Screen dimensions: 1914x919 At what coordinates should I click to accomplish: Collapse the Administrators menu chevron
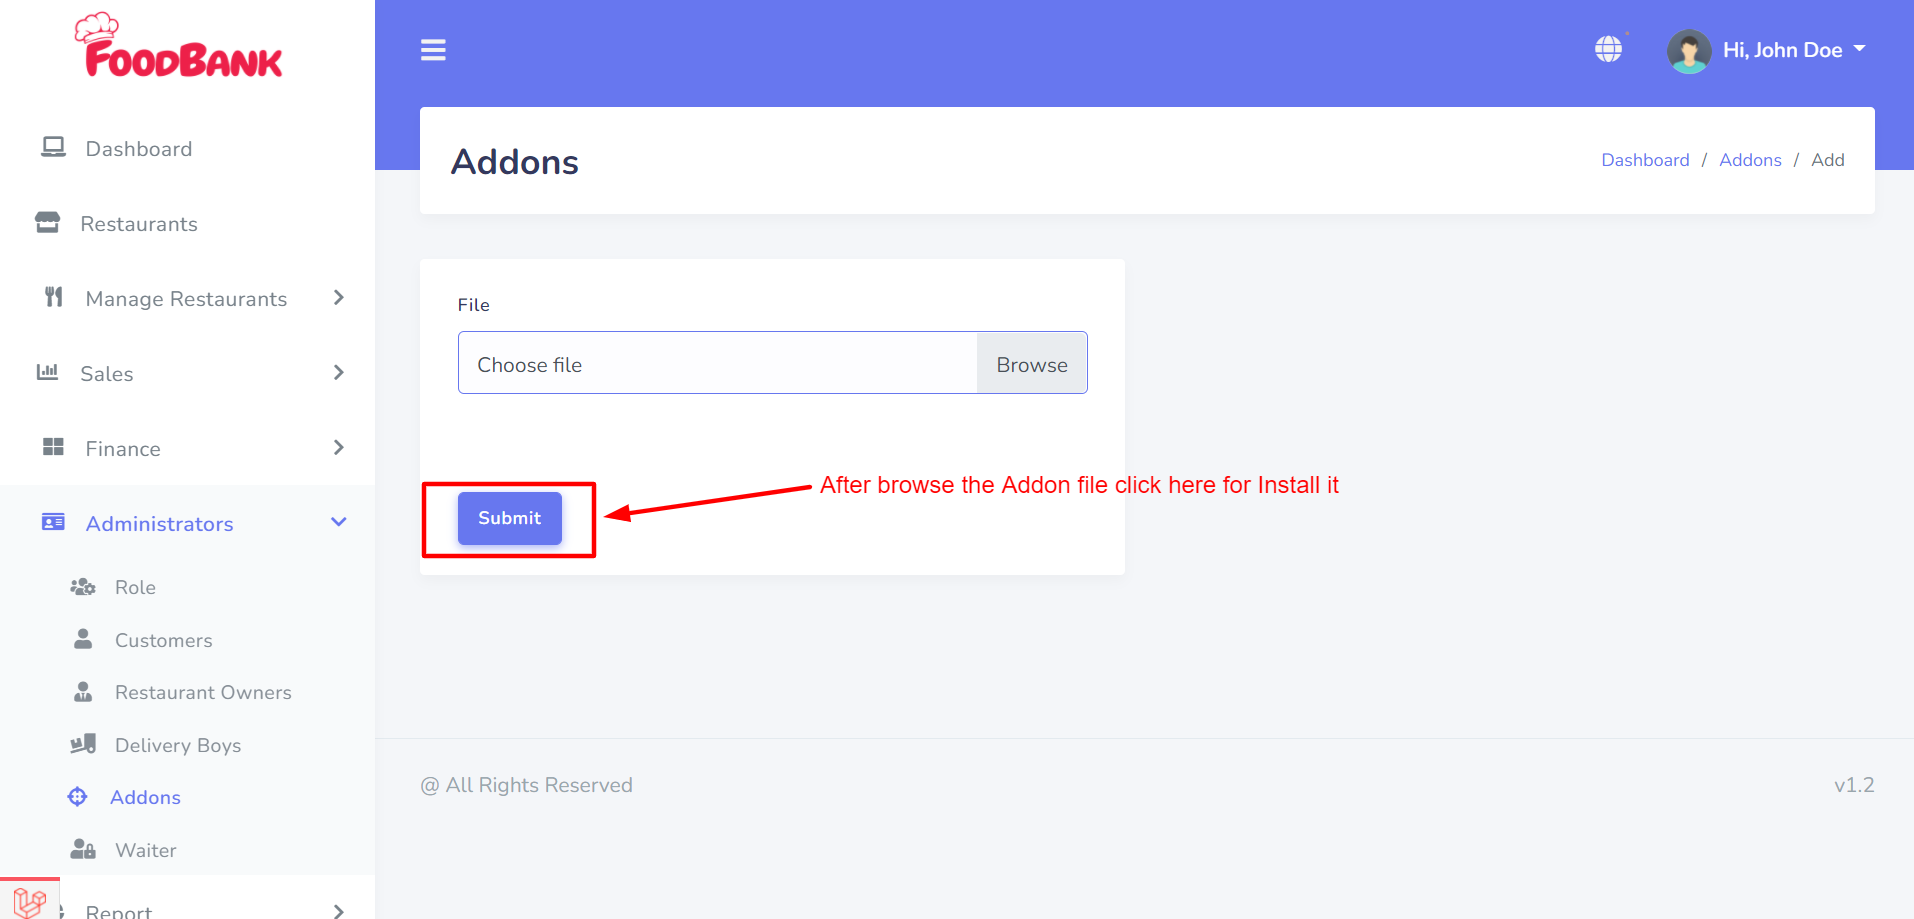(x=339, y=522)
